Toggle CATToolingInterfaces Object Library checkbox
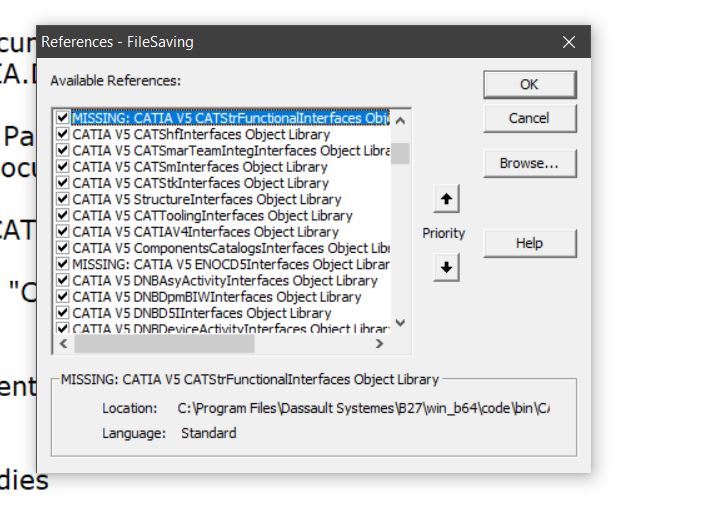717x512 pixels. click(x=63, y=215)
